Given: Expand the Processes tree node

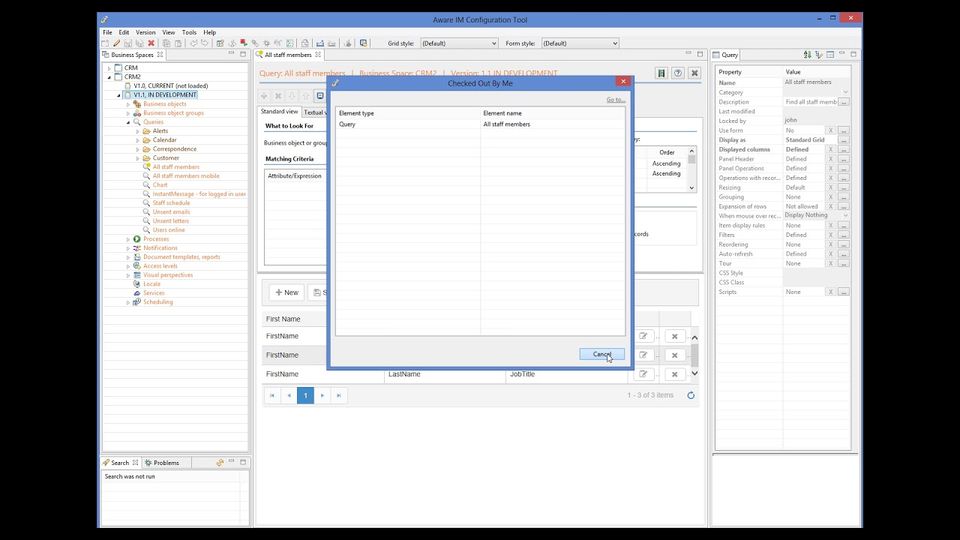Looking at the screenshot, I should (x=128, y=239).
